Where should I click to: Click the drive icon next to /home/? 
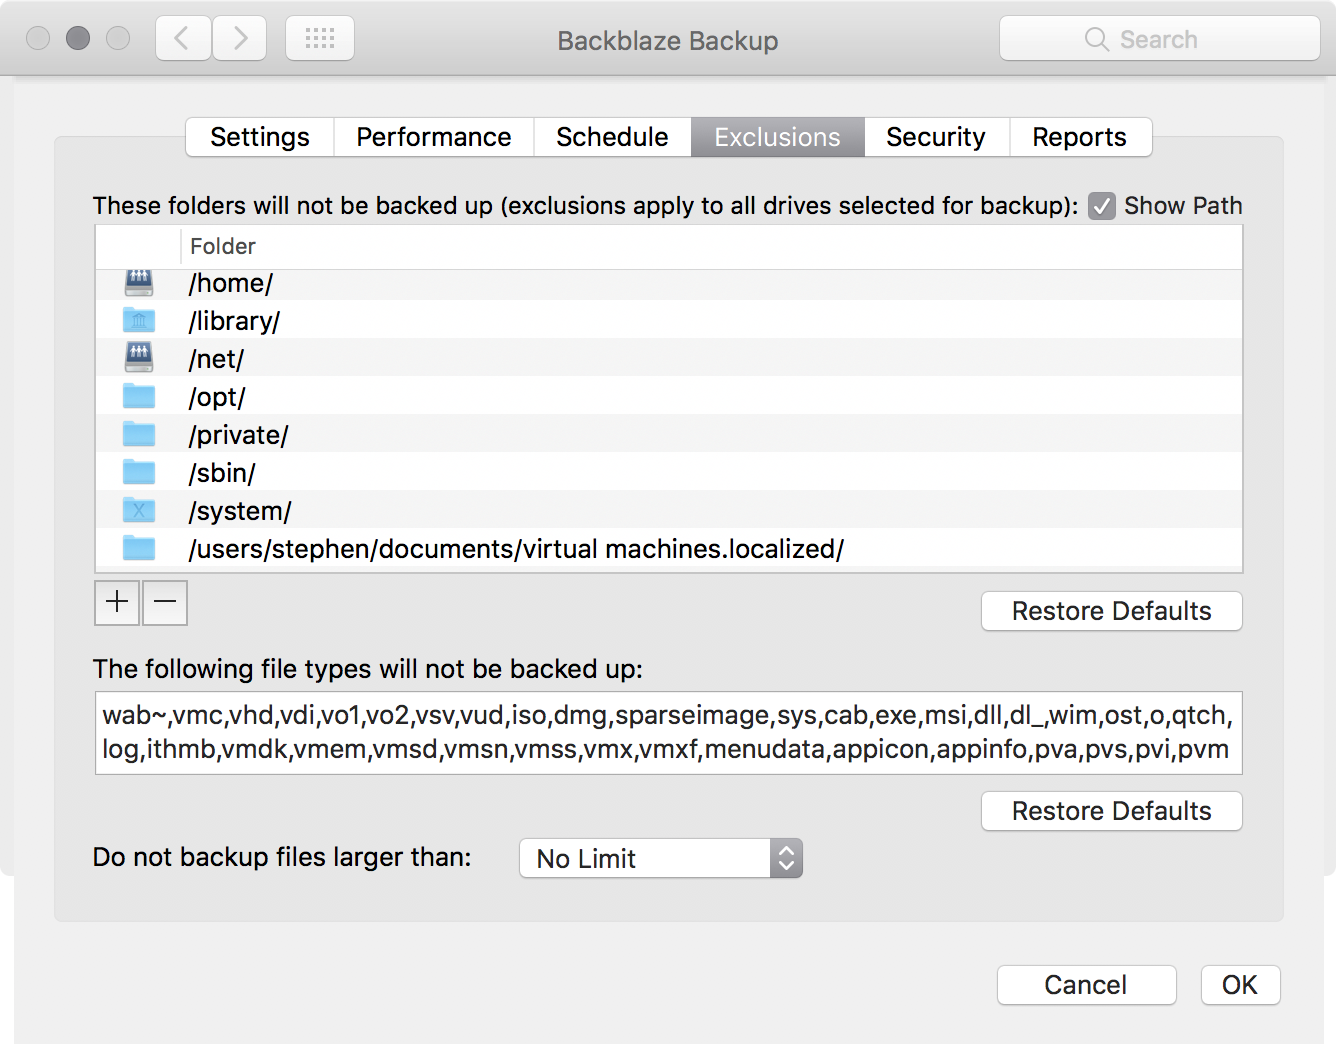[x=139, y=283]
